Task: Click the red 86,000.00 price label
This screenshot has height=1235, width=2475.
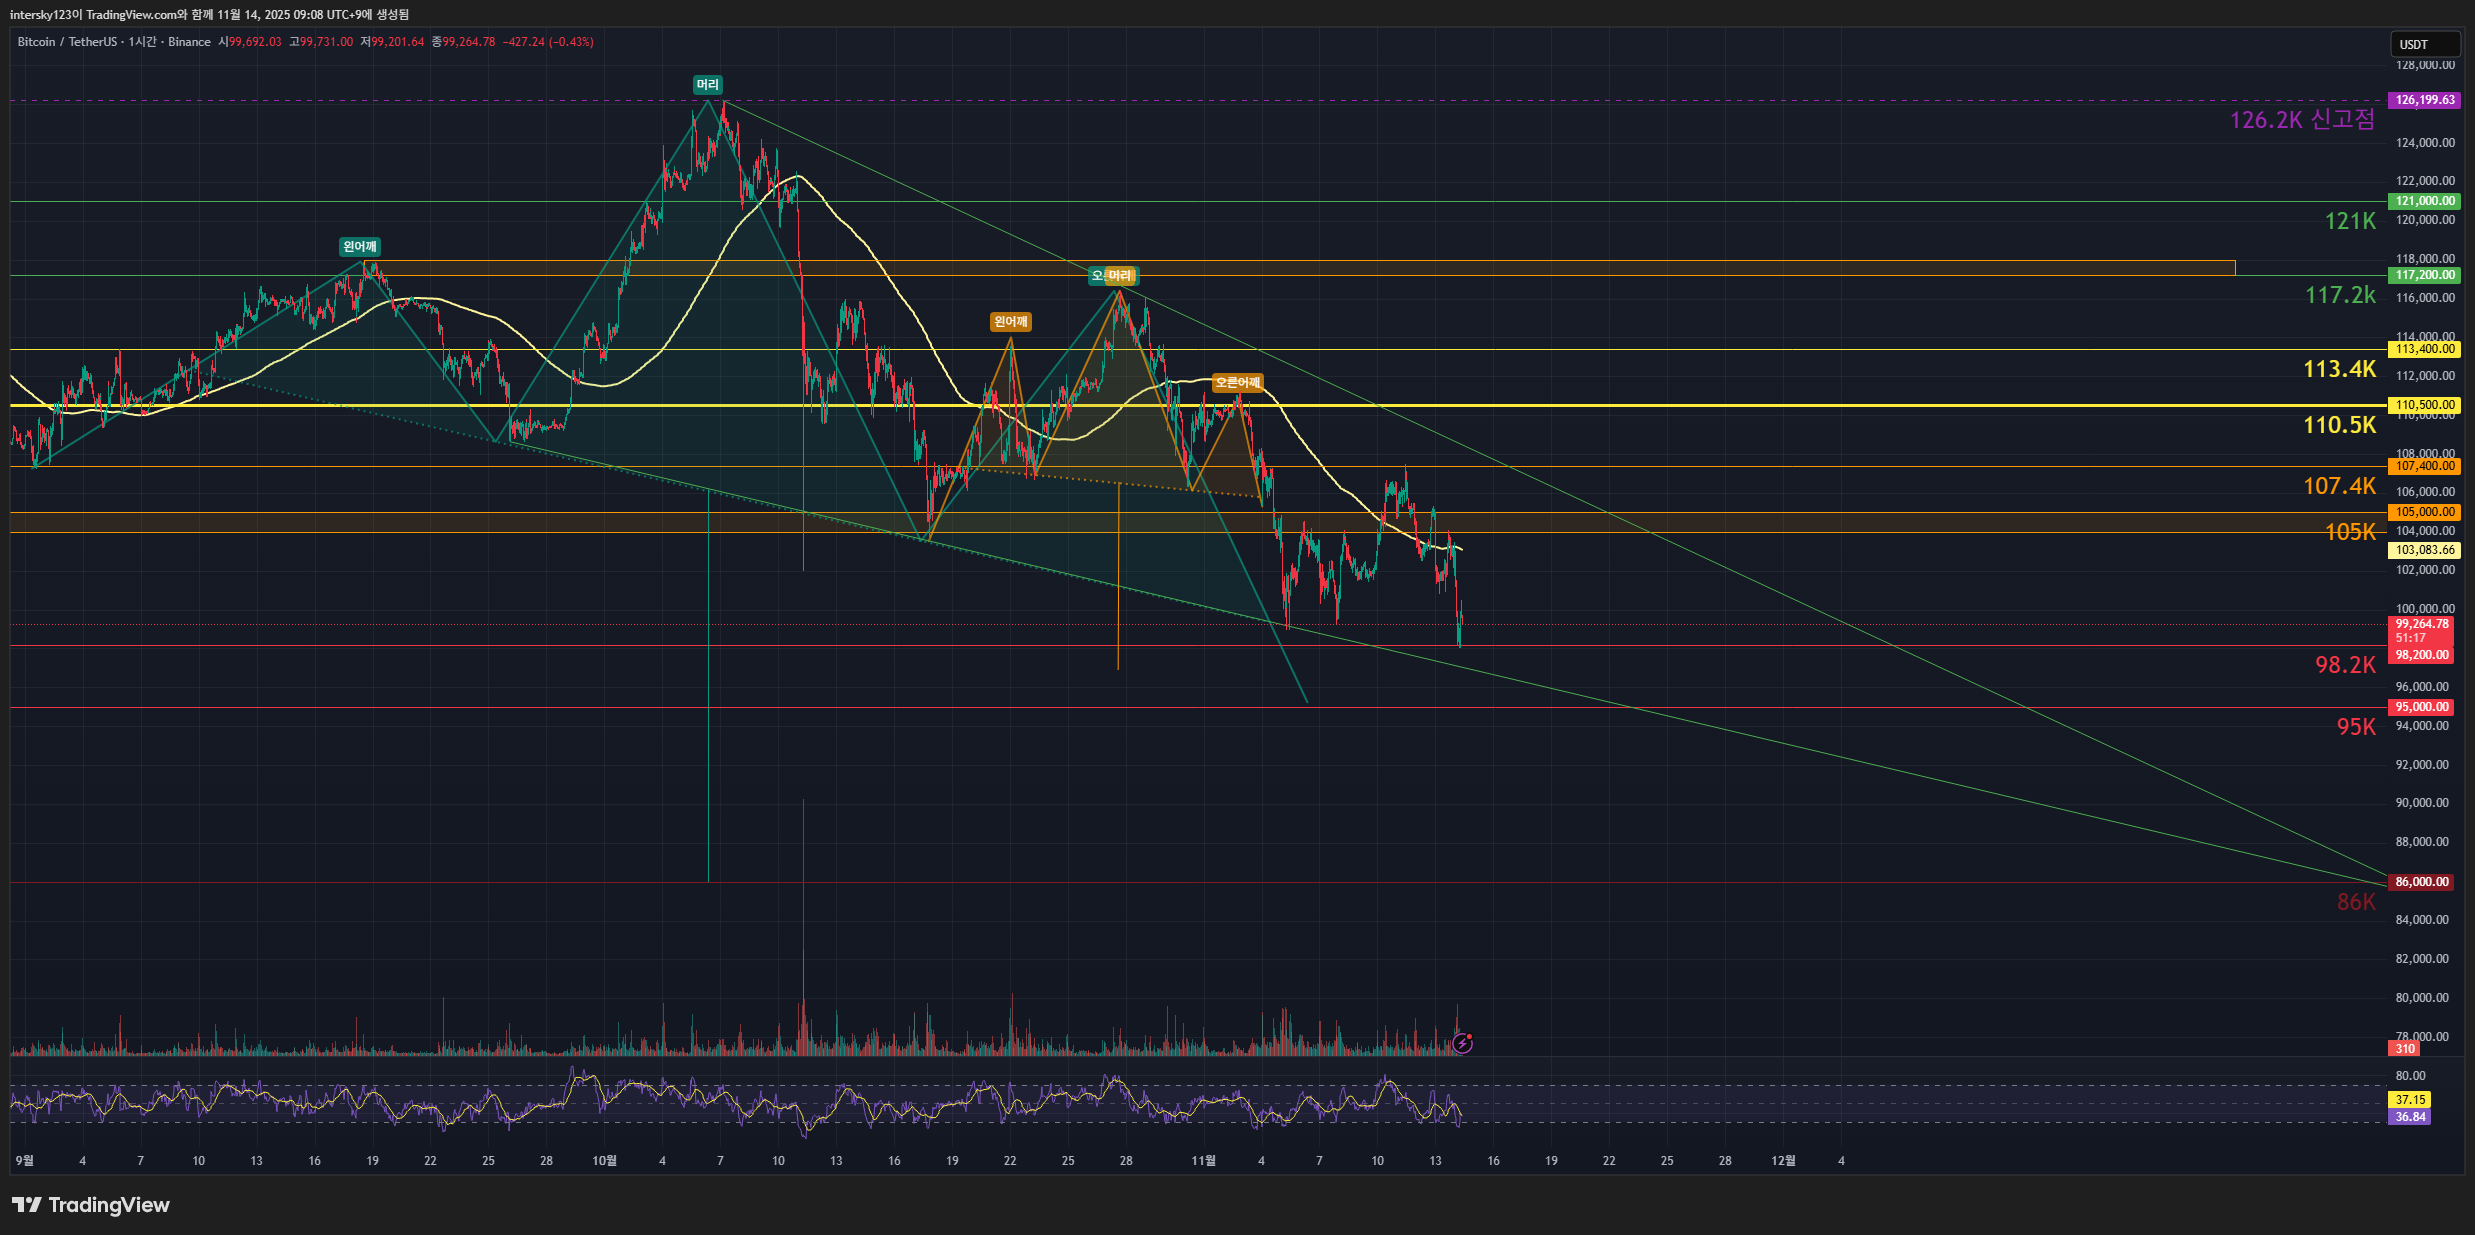Action: click(x=2421, y=882)
